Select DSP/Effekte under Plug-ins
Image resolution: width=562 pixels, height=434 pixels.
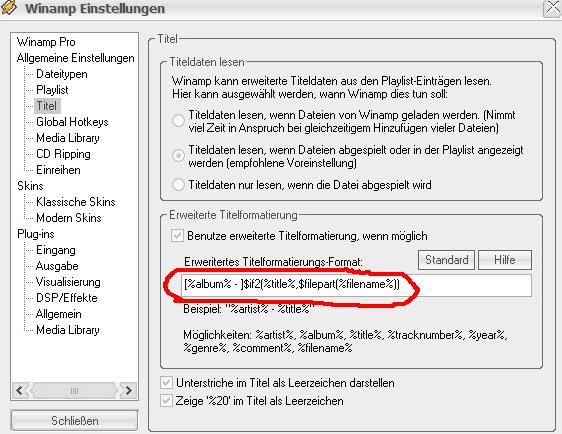pyautogui.click(x=67, y=298)
